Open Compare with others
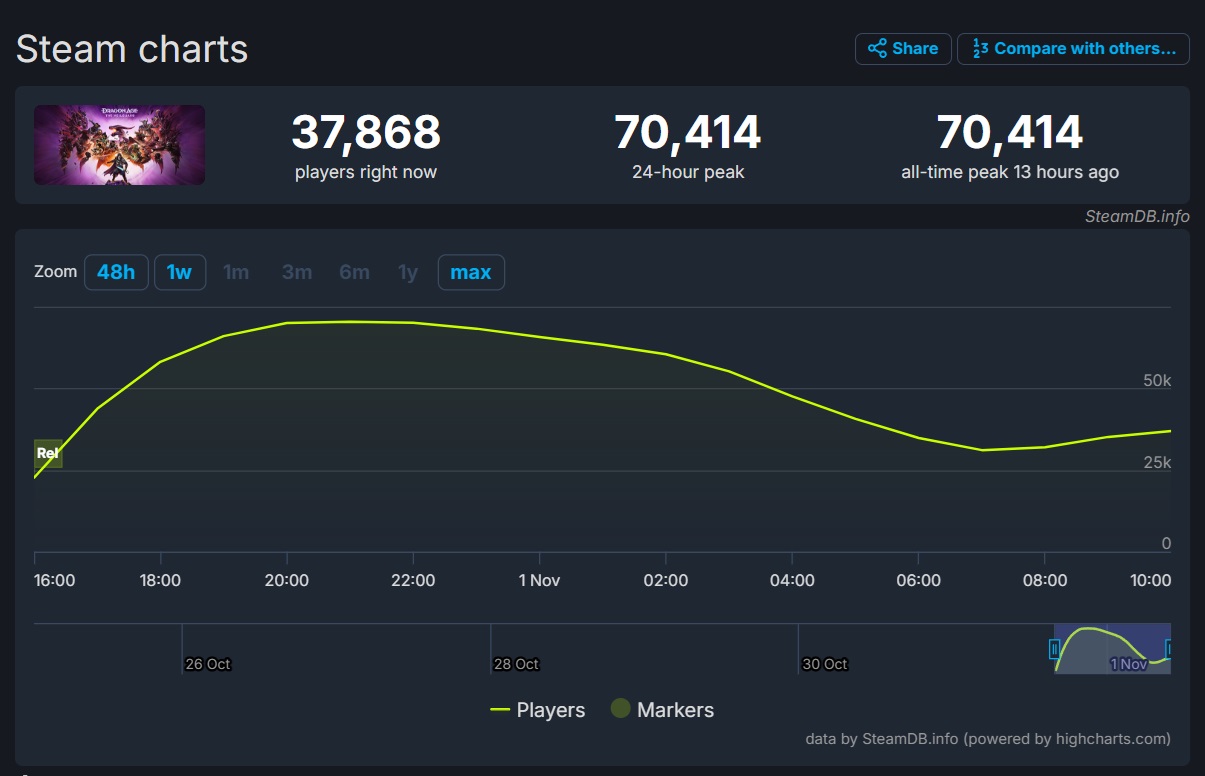The image size is (1205, 776). pos(1073,49)
